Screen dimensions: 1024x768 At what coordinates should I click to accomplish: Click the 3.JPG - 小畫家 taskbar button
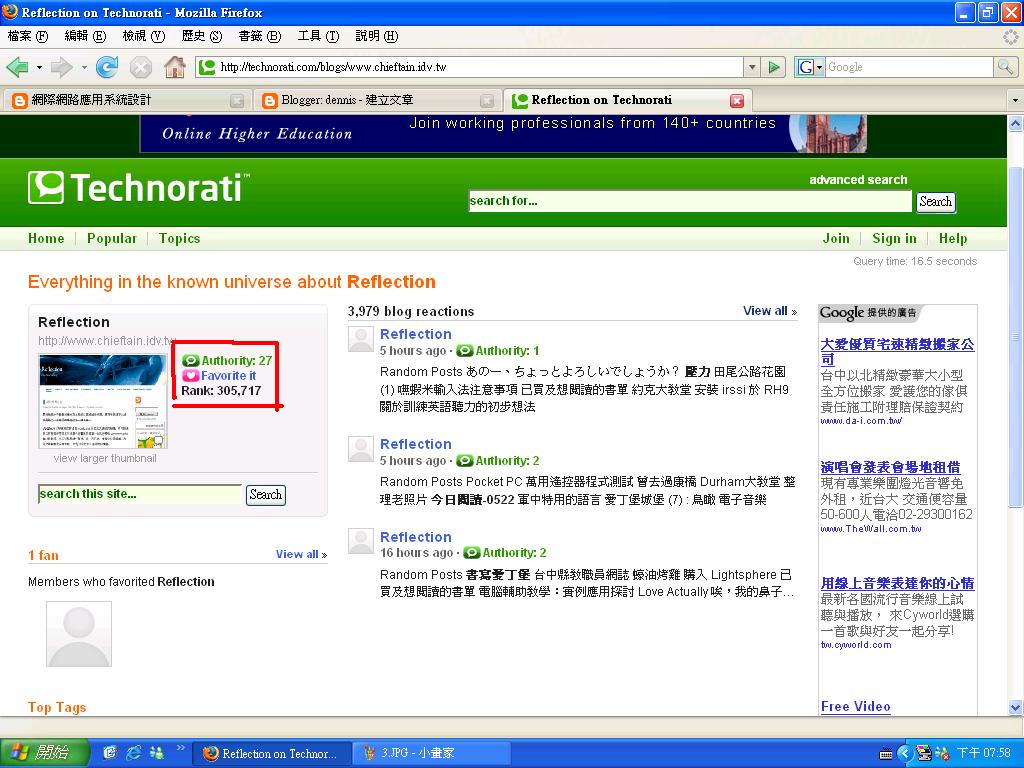pyautogui.click(x=431, y=753)
